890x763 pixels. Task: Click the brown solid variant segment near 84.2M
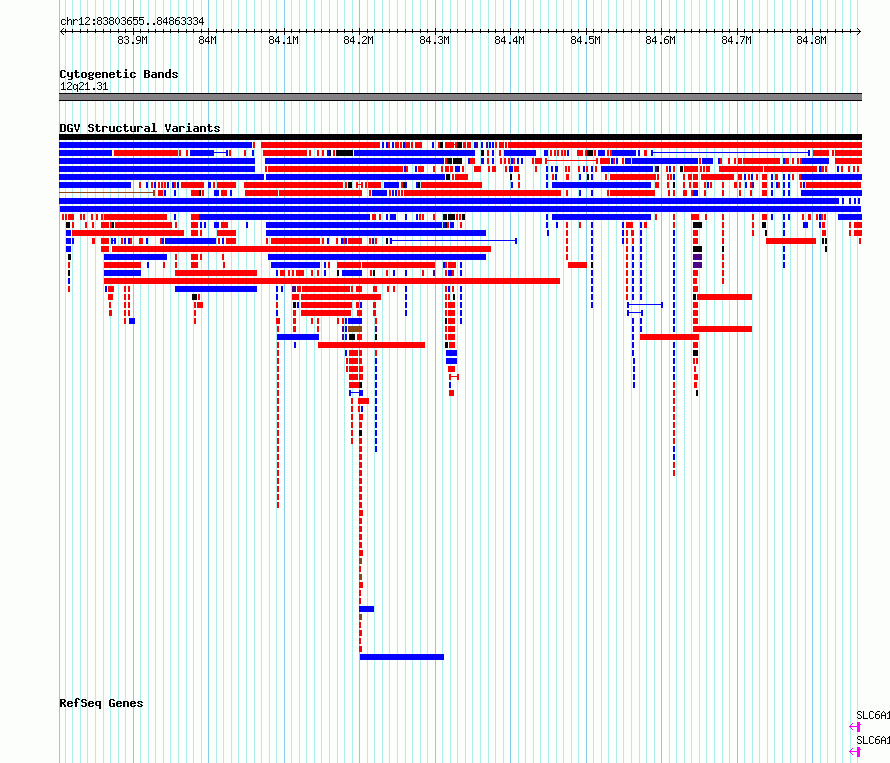click(x=355, y=329)
